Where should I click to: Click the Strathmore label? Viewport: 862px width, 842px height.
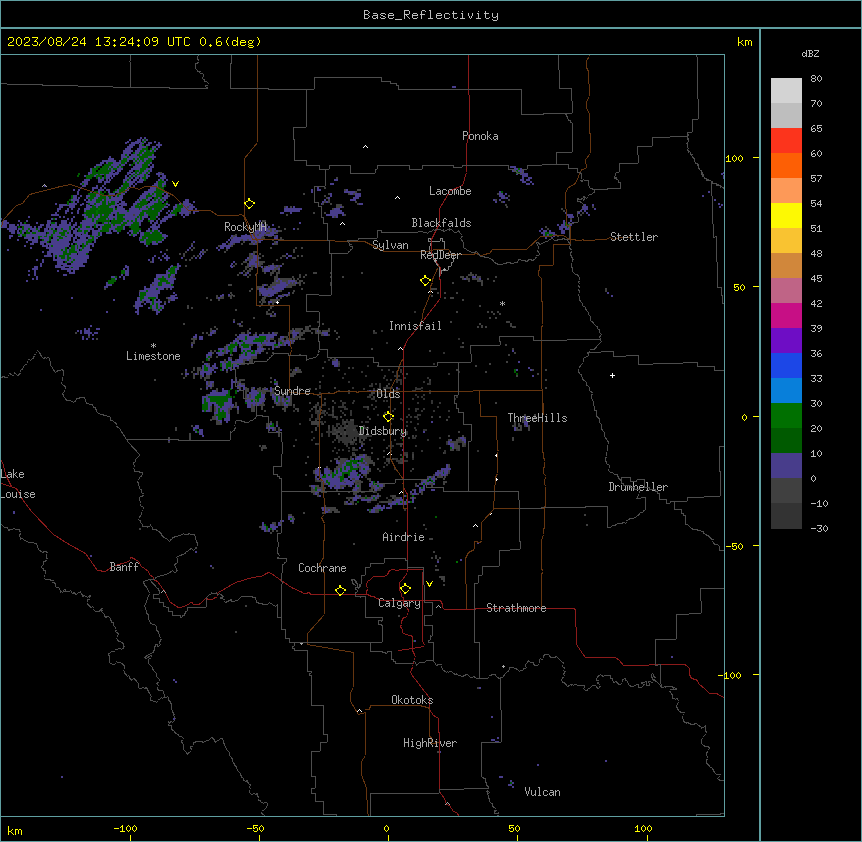[516, 608]
